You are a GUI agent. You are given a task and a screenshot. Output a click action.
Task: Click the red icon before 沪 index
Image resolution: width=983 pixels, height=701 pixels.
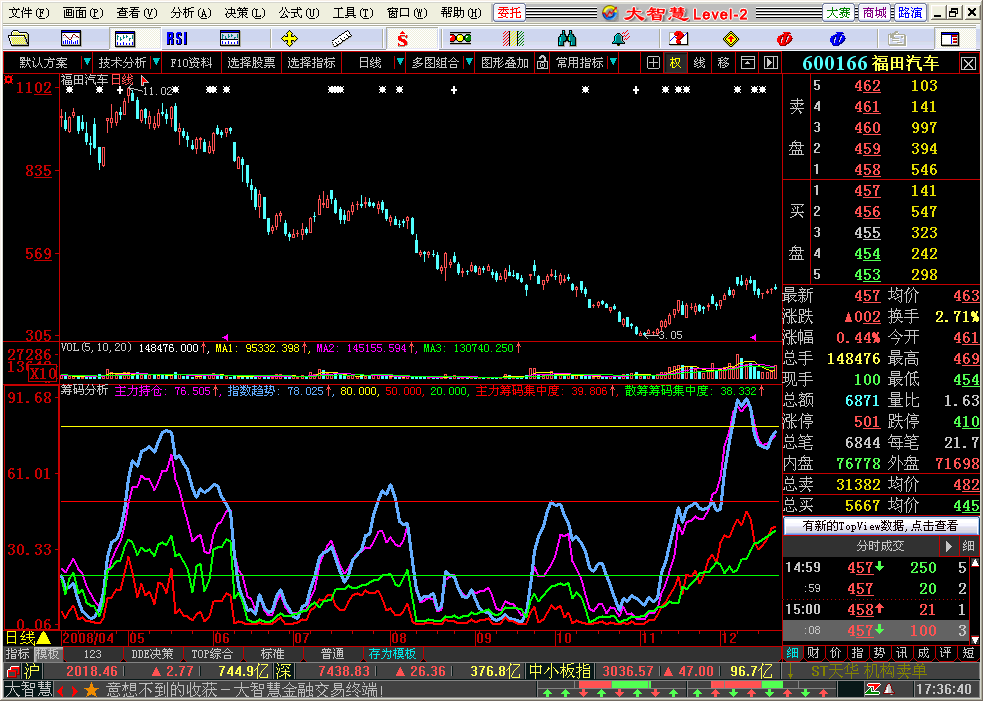click(x=13, y=672)
